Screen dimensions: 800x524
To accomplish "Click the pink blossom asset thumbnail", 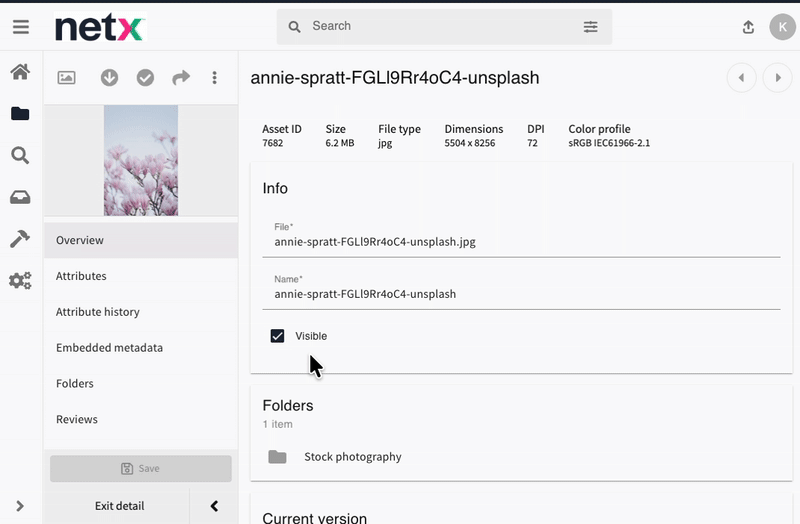I will click(x=141, y=160).
